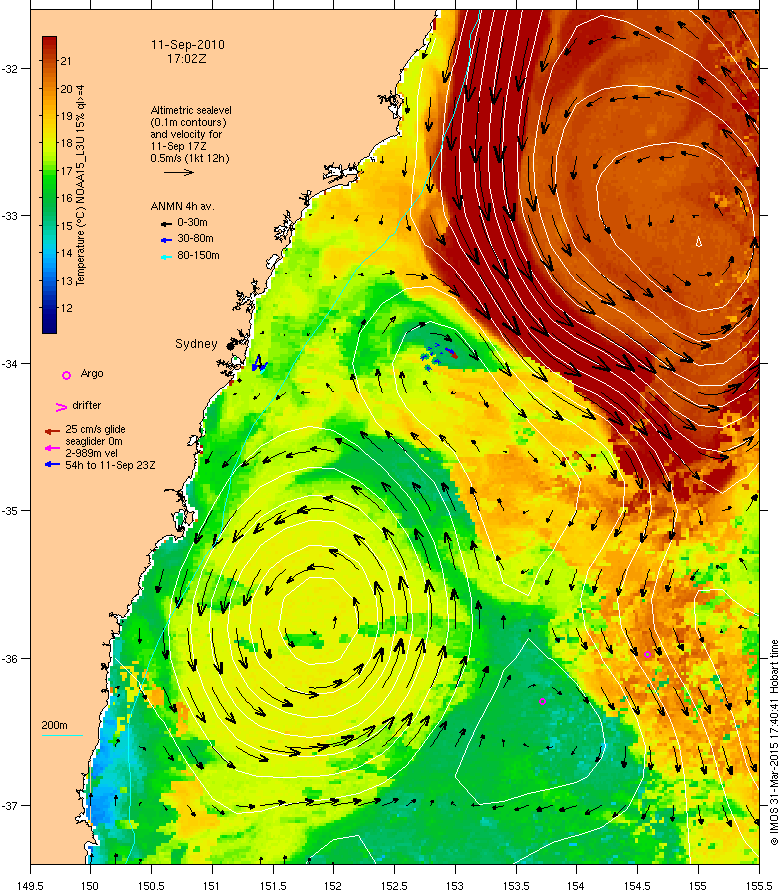Click the IMOS copyright timestamp text
This screenshot has width=780, height=890.
tap(774, 742)
